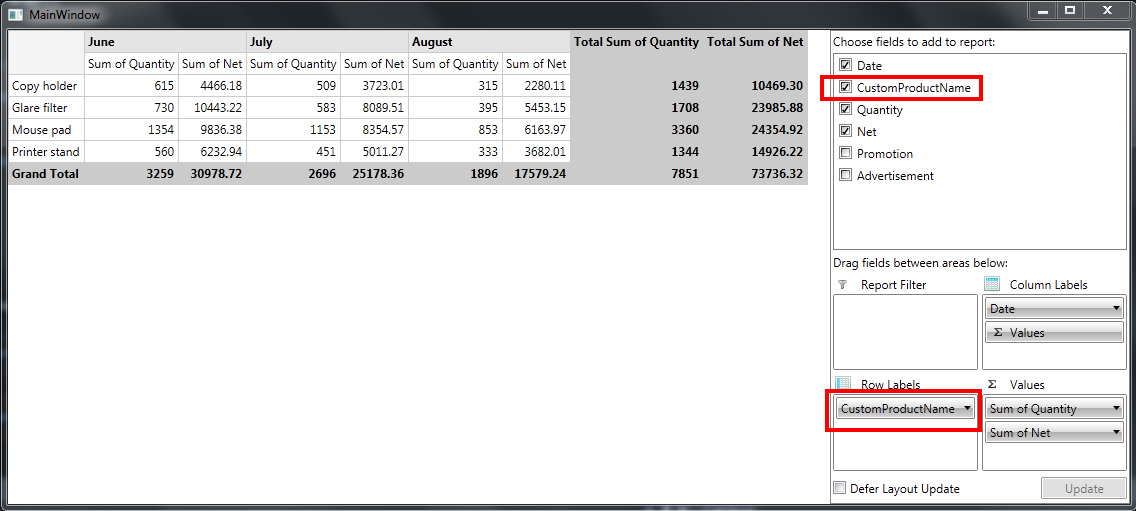Click the sigma icon beside Values area
Viewport: 1136px width, 511px height.
coord(993,384)
